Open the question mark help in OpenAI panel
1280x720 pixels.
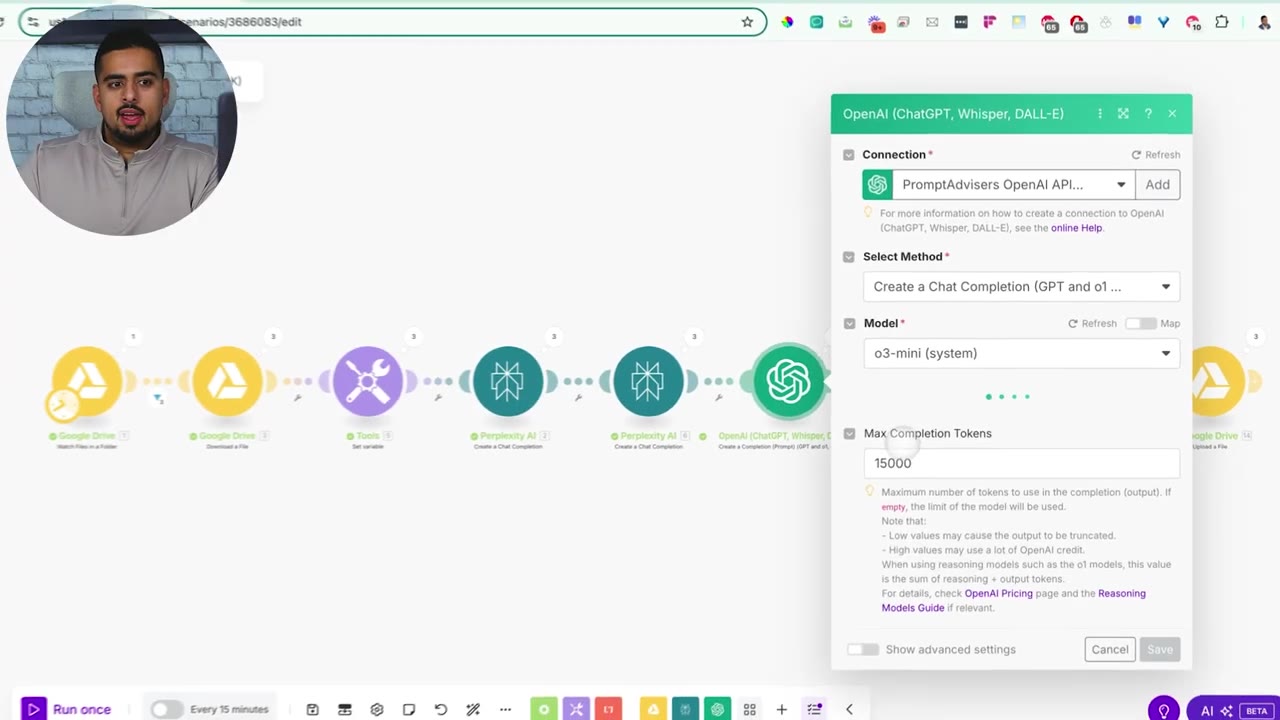pyautogui.click(x=1148, y=114)
